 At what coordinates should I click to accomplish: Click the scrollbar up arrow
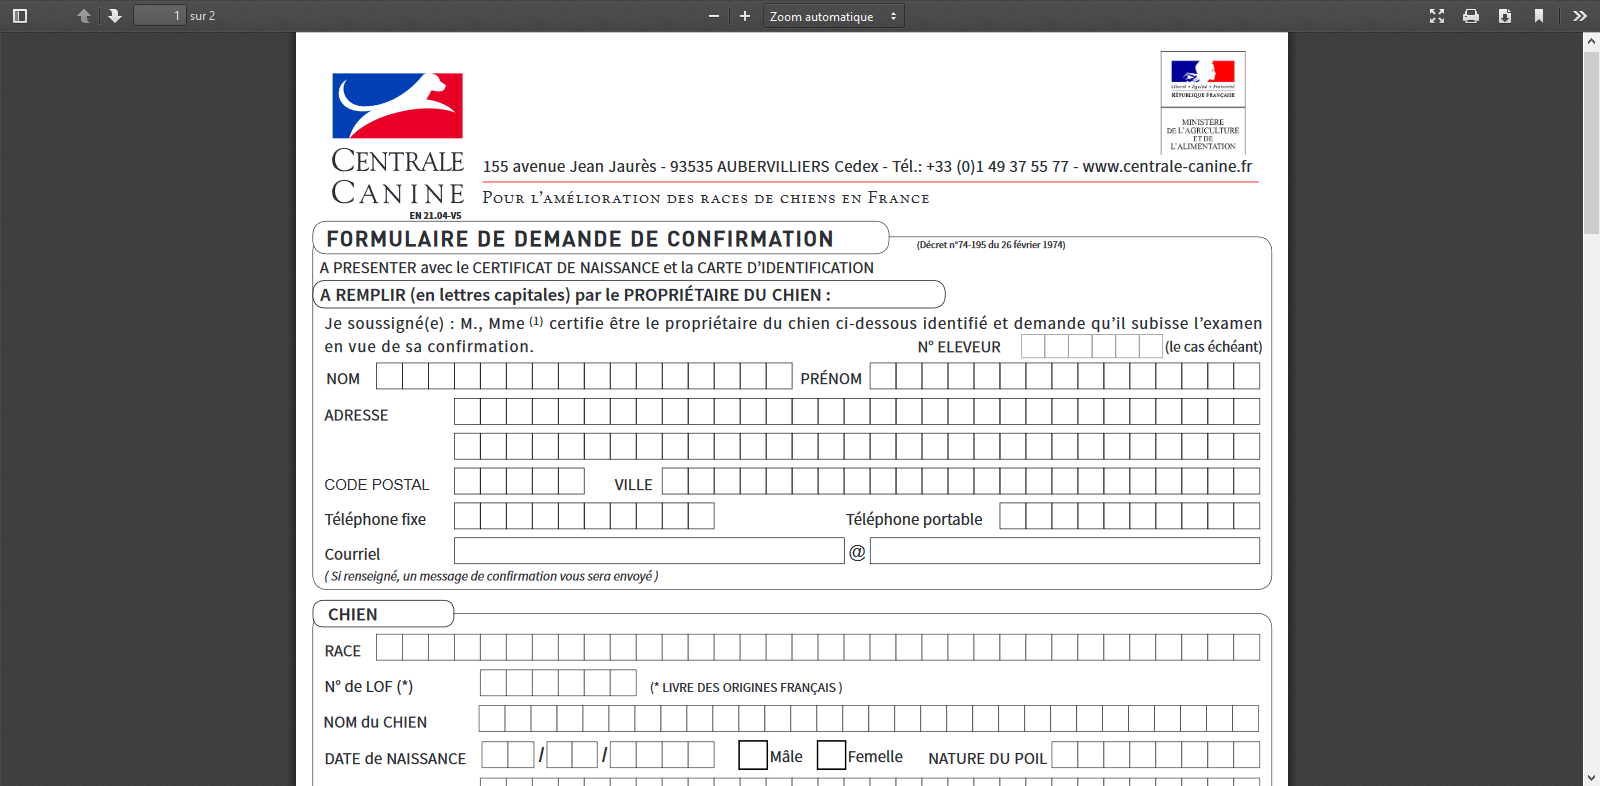[x=1591, y=41]
